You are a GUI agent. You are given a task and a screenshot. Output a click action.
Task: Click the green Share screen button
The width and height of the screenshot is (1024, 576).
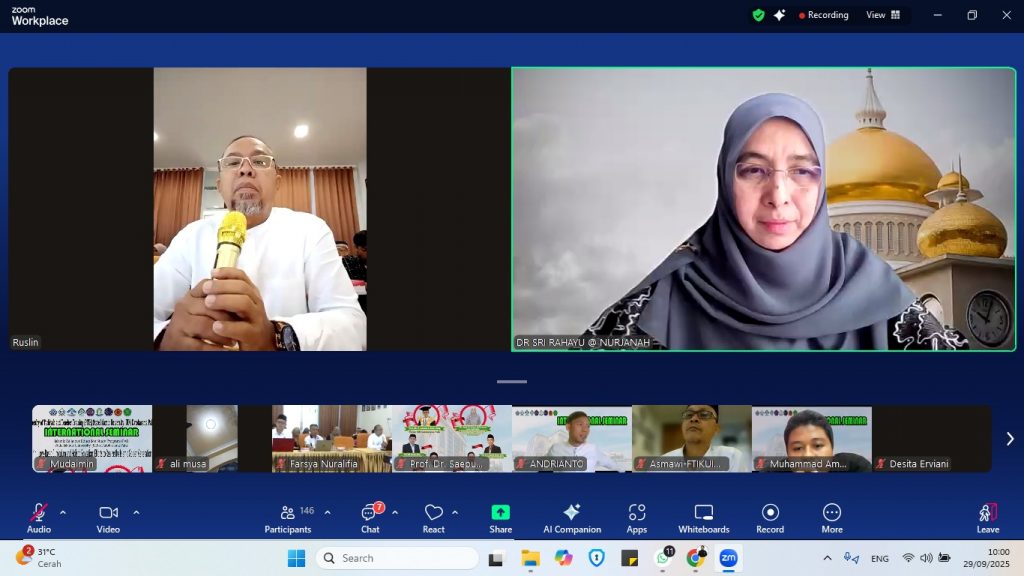point(500,516)
